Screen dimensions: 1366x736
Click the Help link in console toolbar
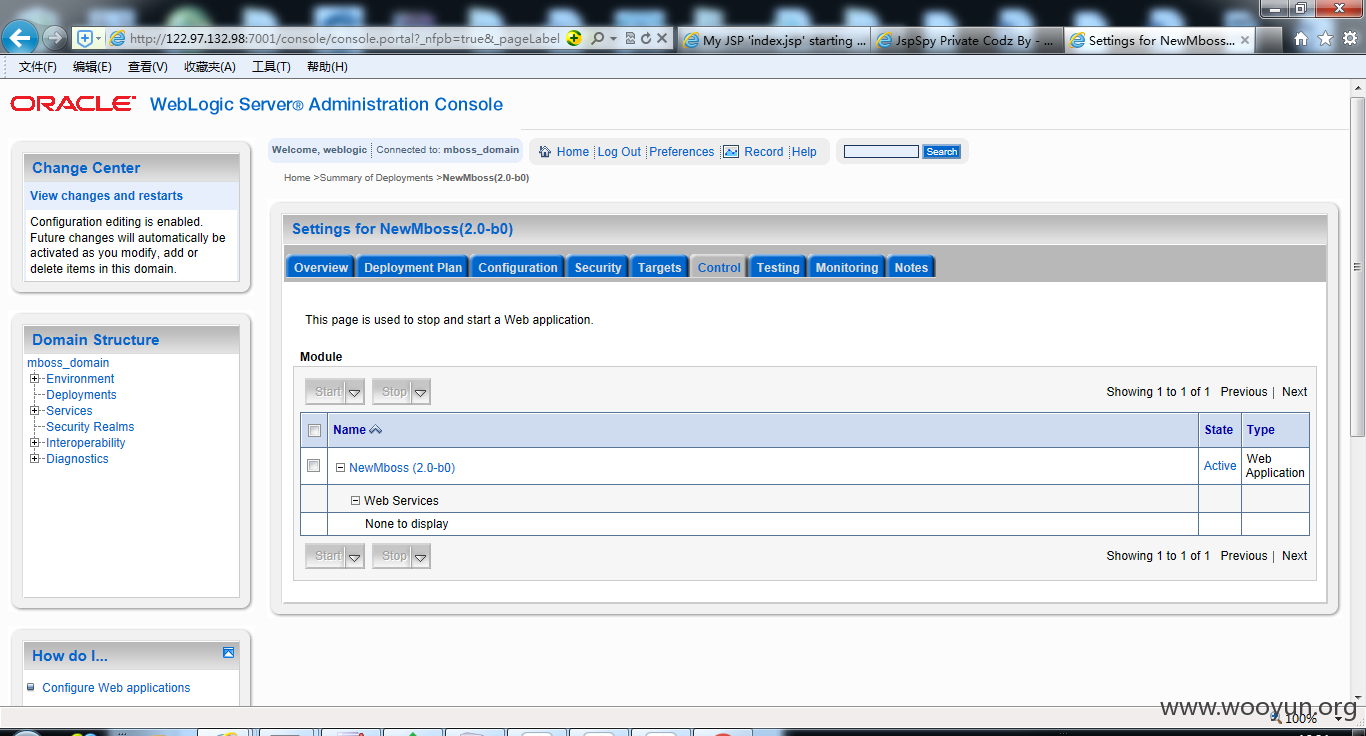pos(804,152)
